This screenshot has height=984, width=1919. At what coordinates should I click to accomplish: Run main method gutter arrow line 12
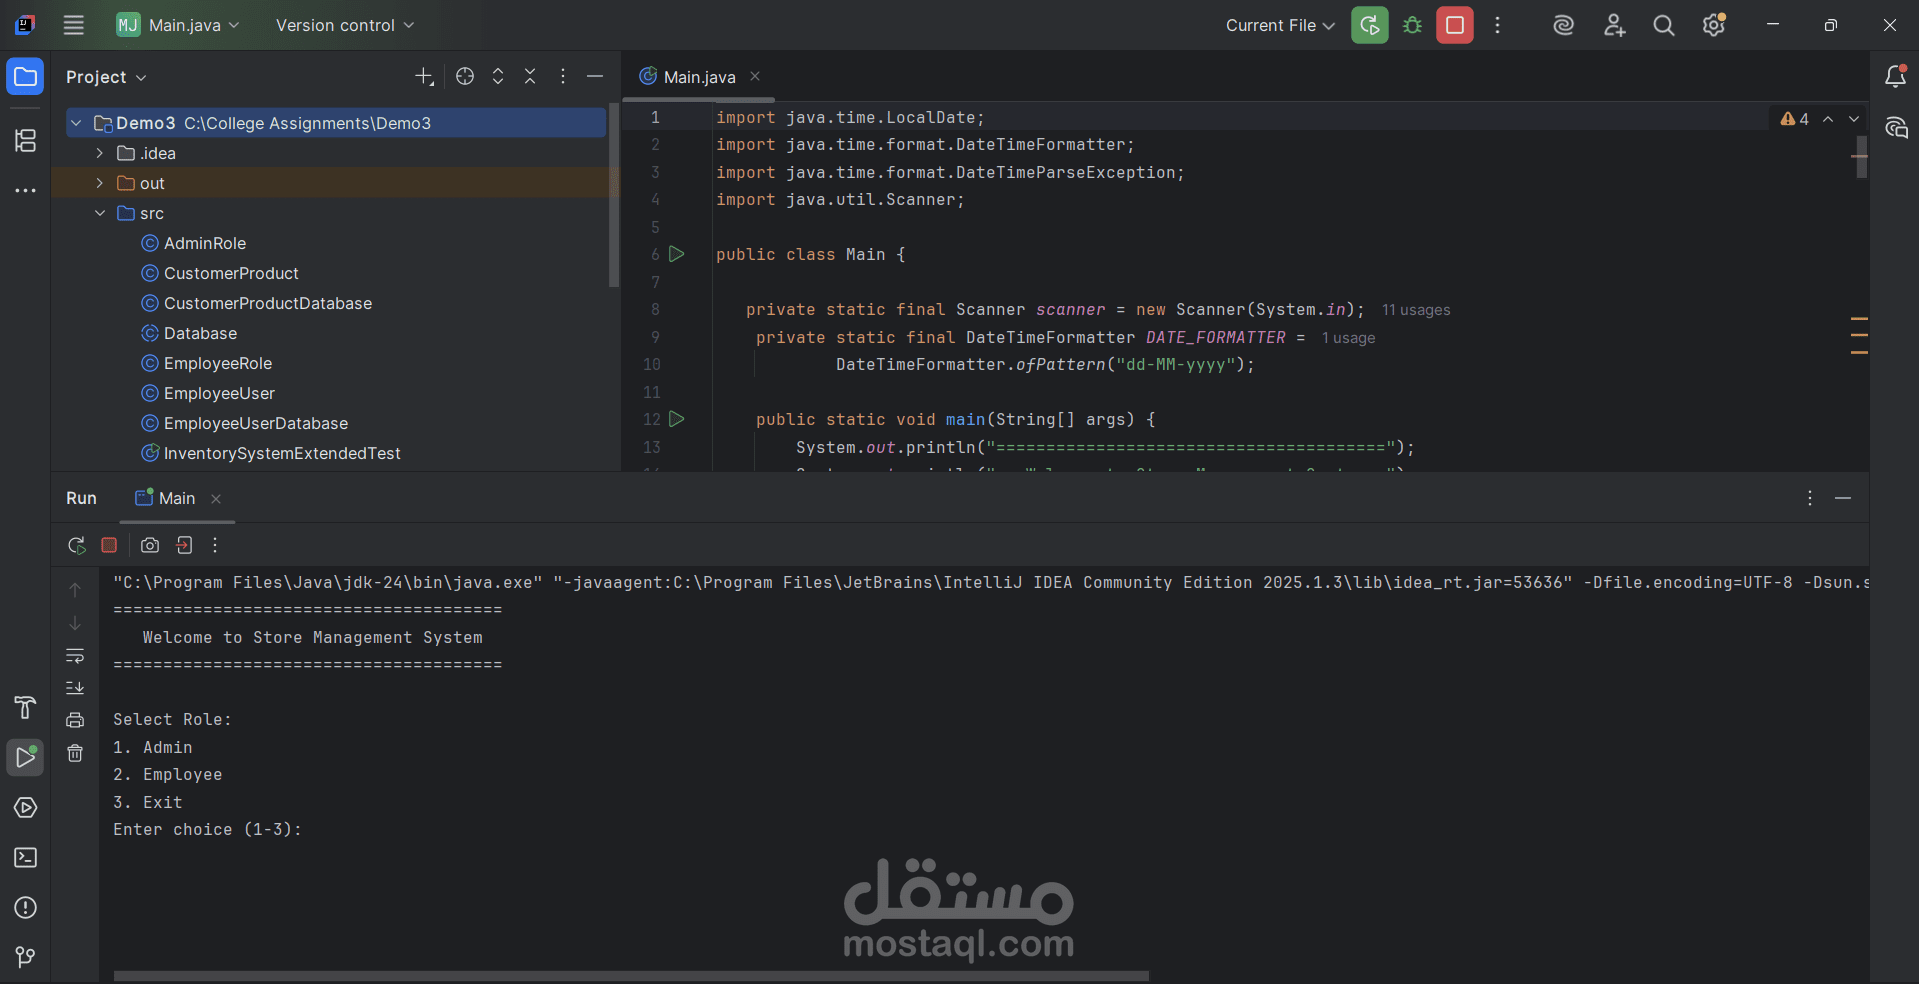(x=677, y=419)
